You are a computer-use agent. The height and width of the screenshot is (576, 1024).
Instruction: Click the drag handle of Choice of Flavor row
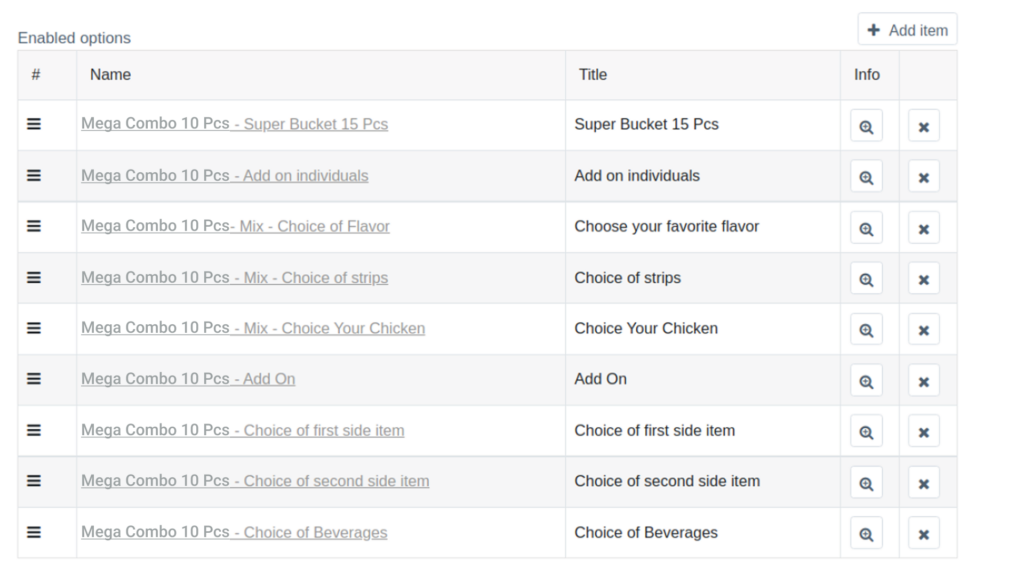34,226
